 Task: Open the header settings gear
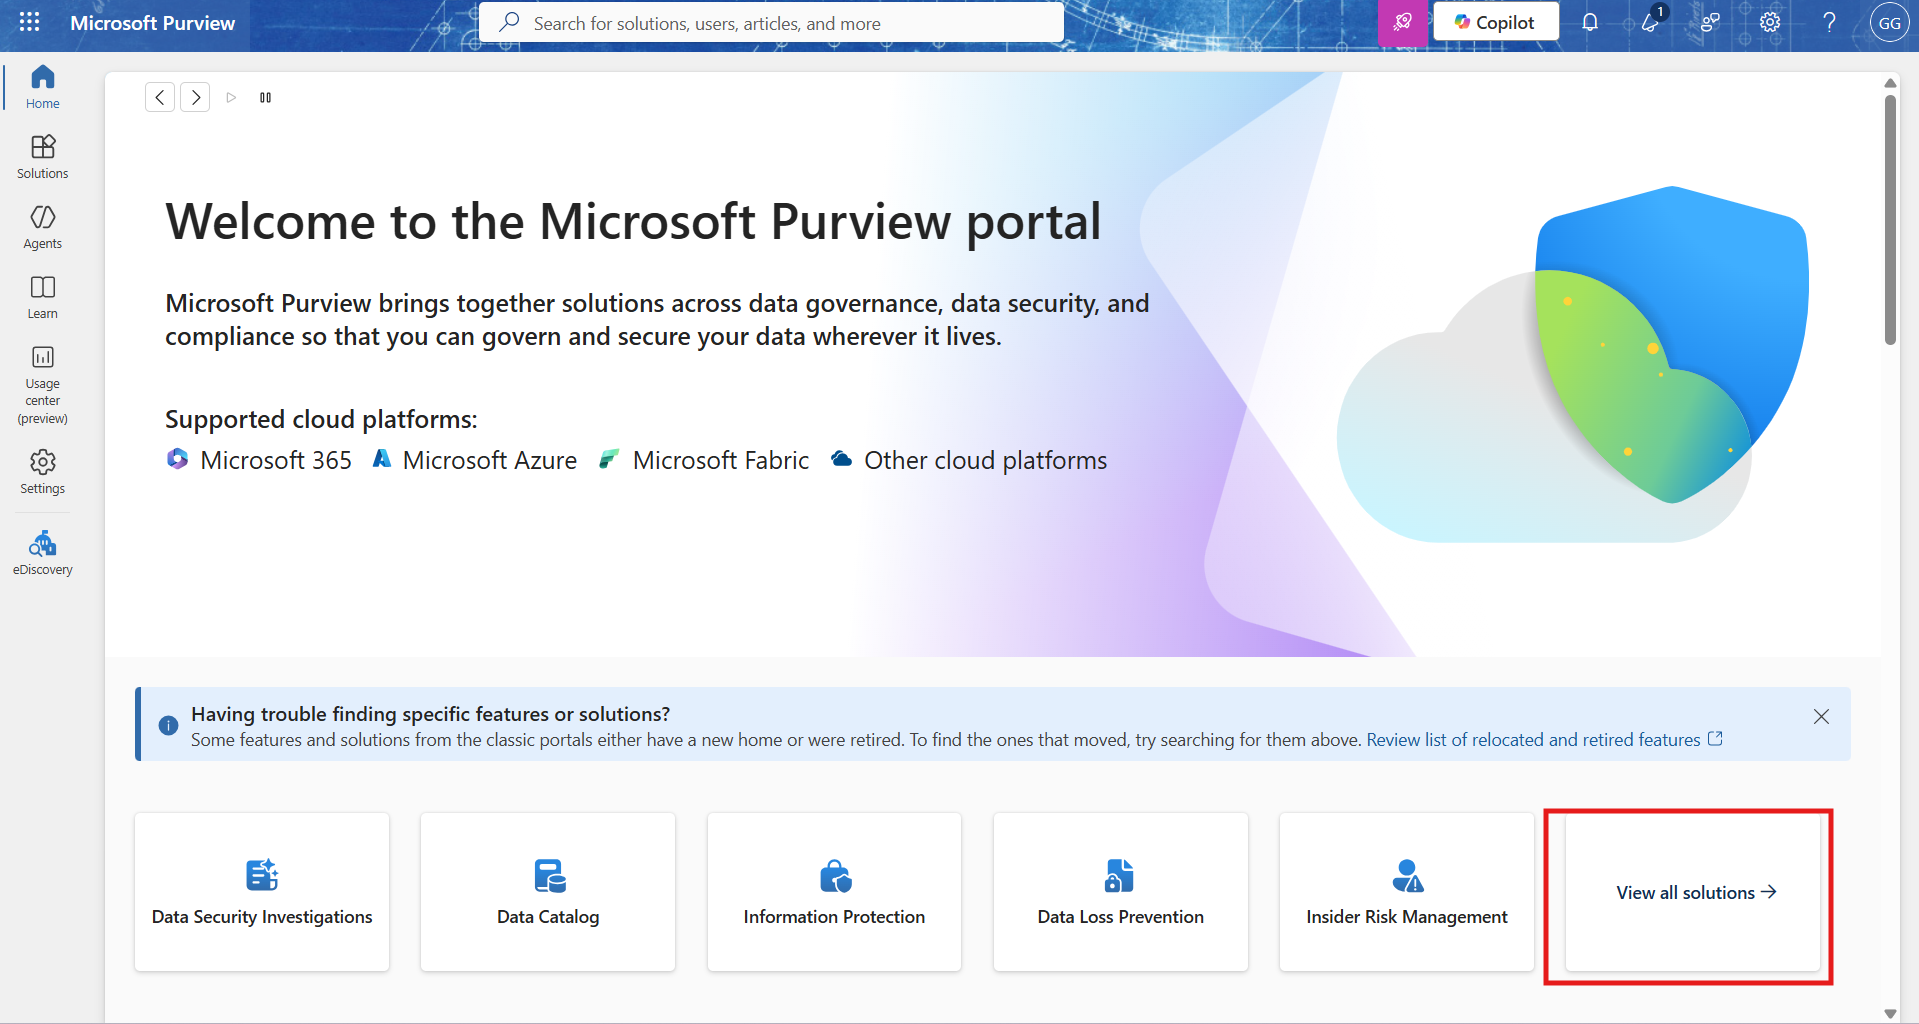(x=1769, y=22)
